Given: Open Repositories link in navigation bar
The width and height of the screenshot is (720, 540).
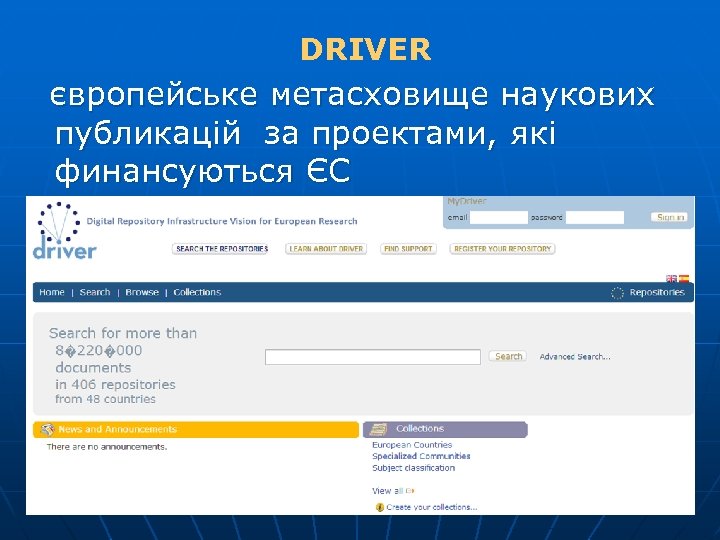Looking at the screenshot, I should [x=657, y=292].
